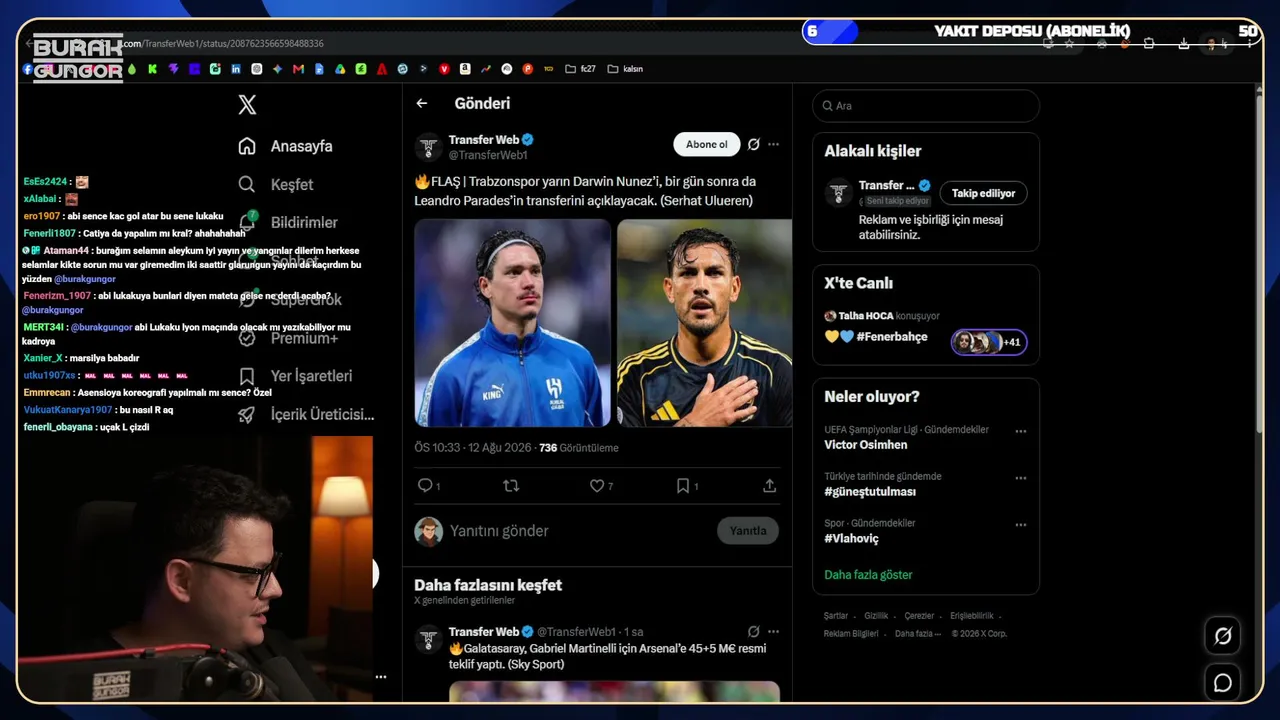Open the fc27 bookmarks folder

click(x=580, y=69)
